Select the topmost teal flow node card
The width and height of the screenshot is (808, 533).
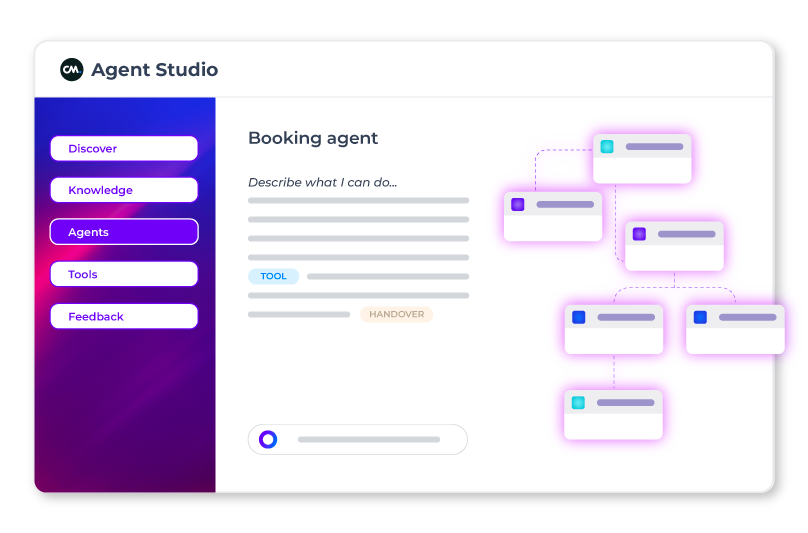coord(642,159)
